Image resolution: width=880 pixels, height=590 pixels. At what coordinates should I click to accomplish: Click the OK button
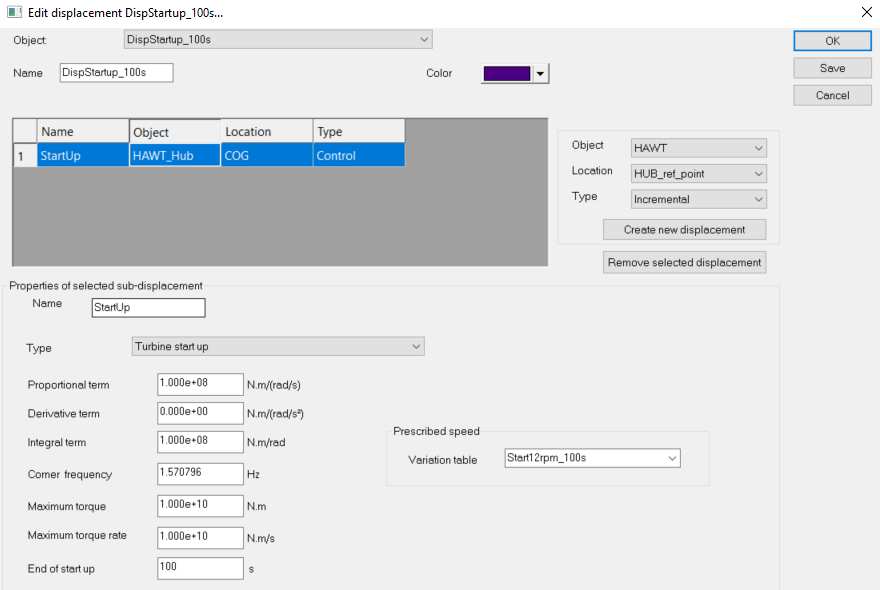[832, 41]
